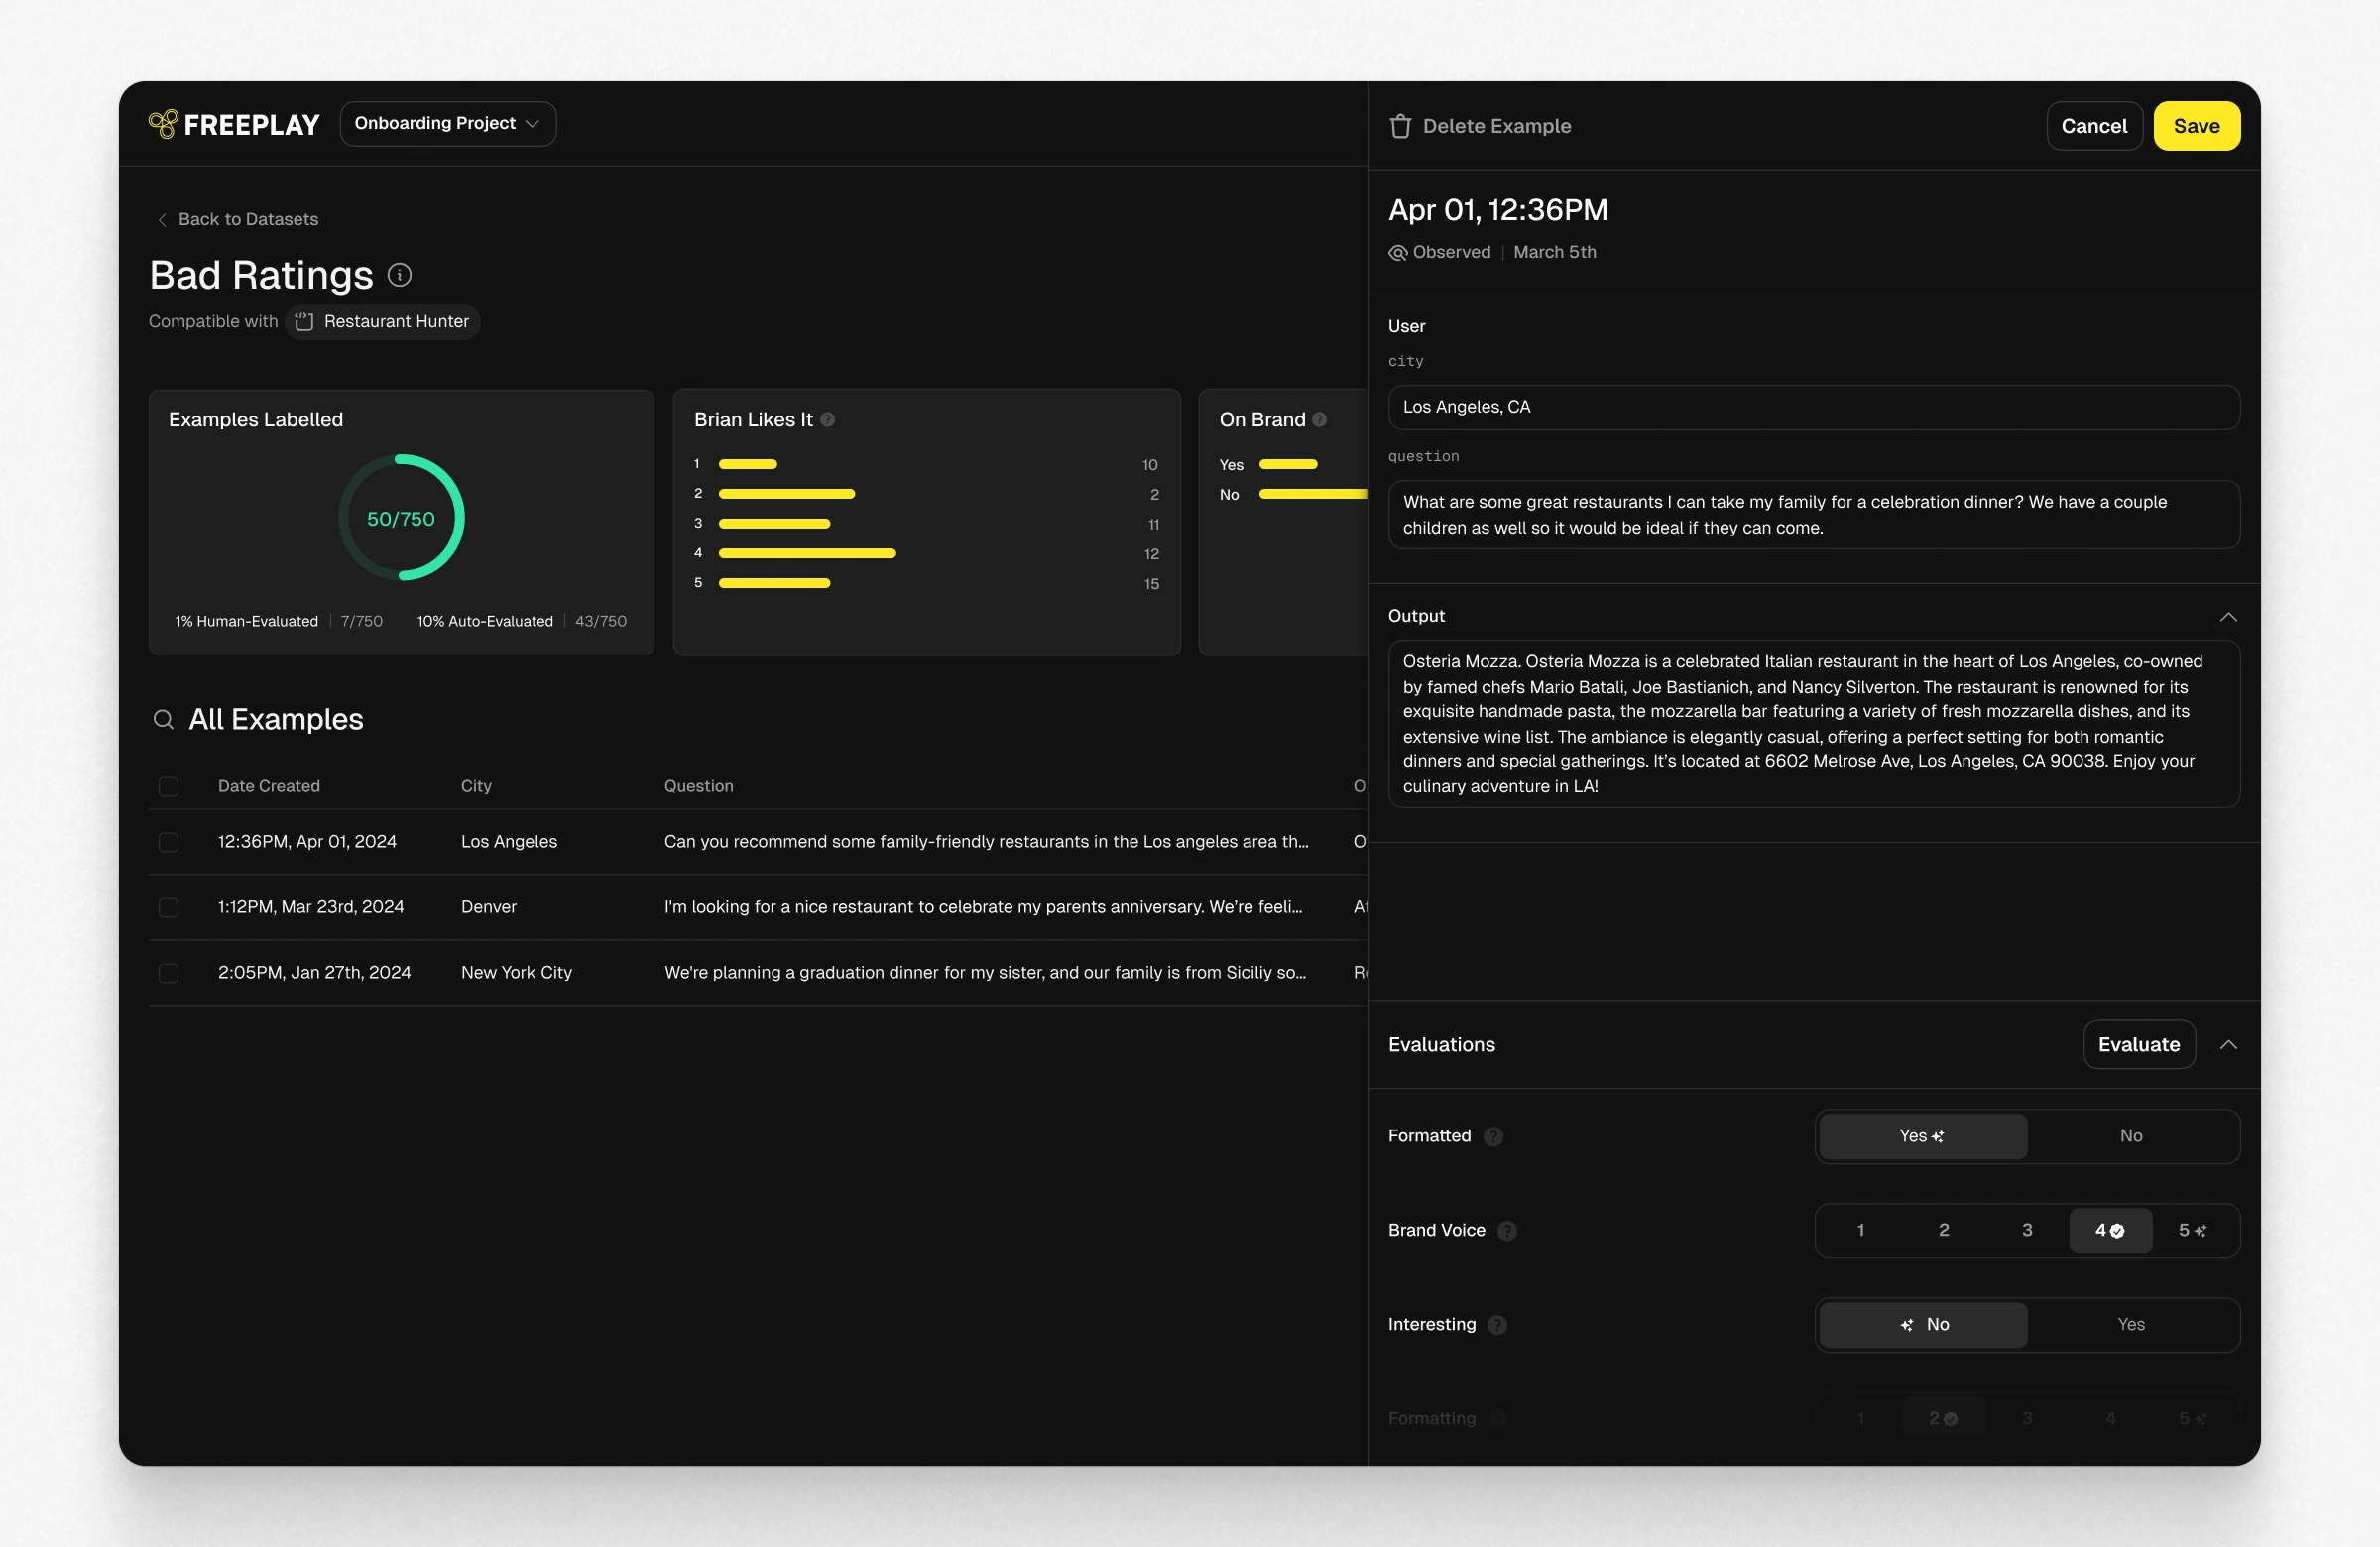This screenshot has height=1547, width=2380.
Task: Click help icon beside Brand Voice
Action: coord(1507,1230)
